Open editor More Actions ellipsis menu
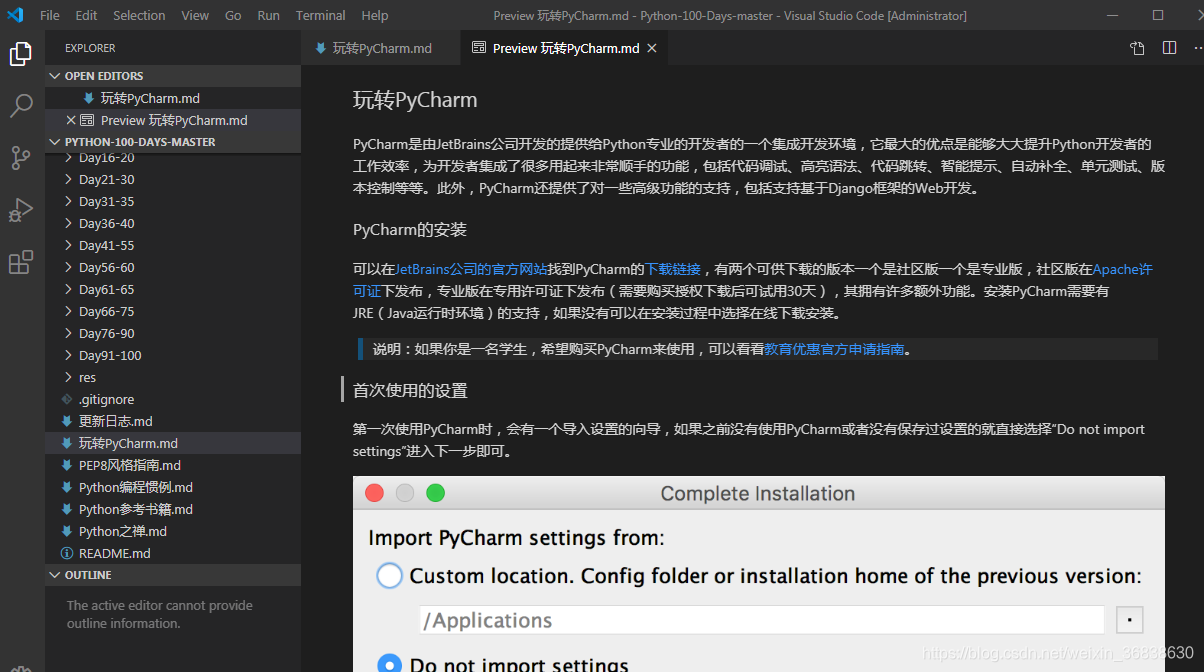This screenshot has height=672, width=1204. pyautogui.click(x=1200, y=48)
